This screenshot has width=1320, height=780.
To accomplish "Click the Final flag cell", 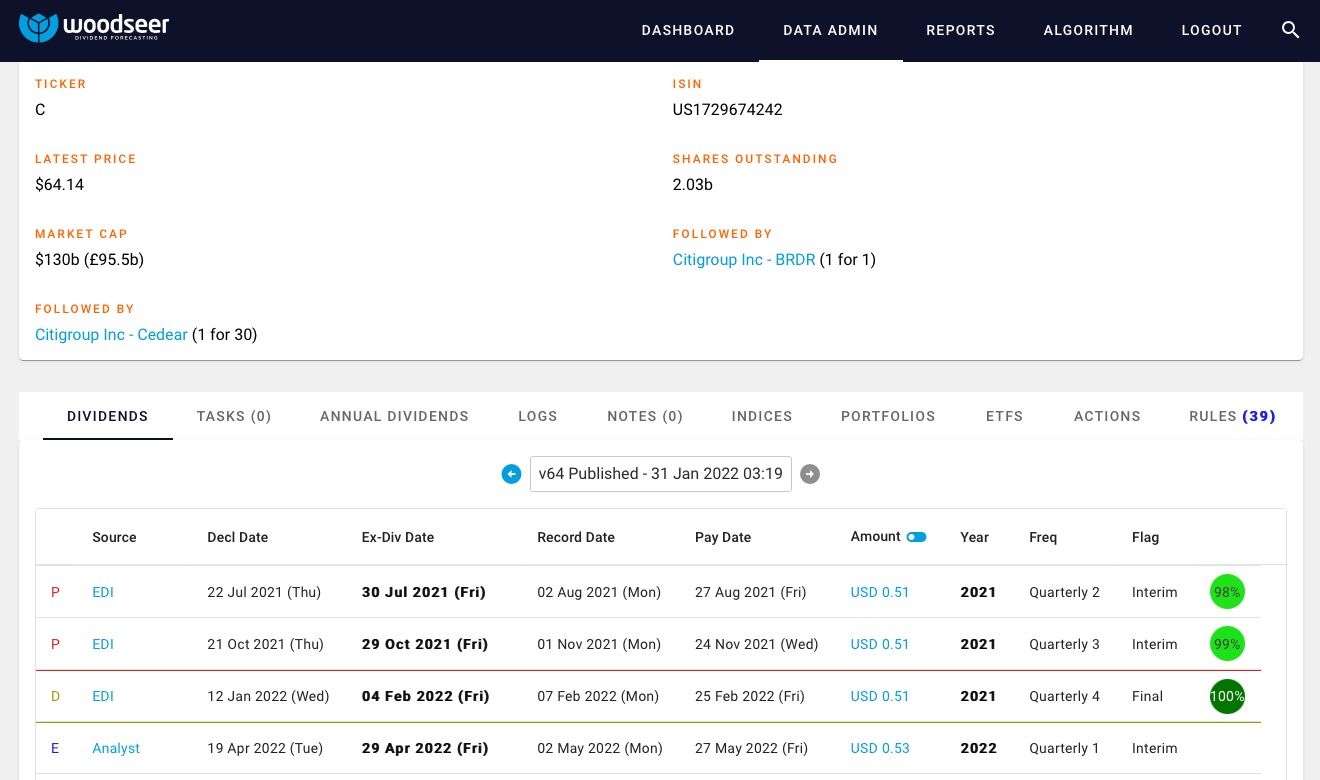I will [1148, 696].
